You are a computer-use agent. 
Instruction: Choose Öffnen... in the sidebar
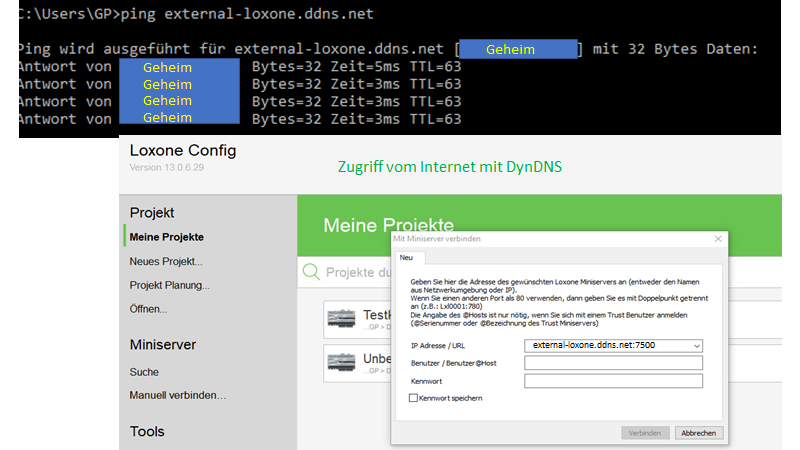[148, 309]
